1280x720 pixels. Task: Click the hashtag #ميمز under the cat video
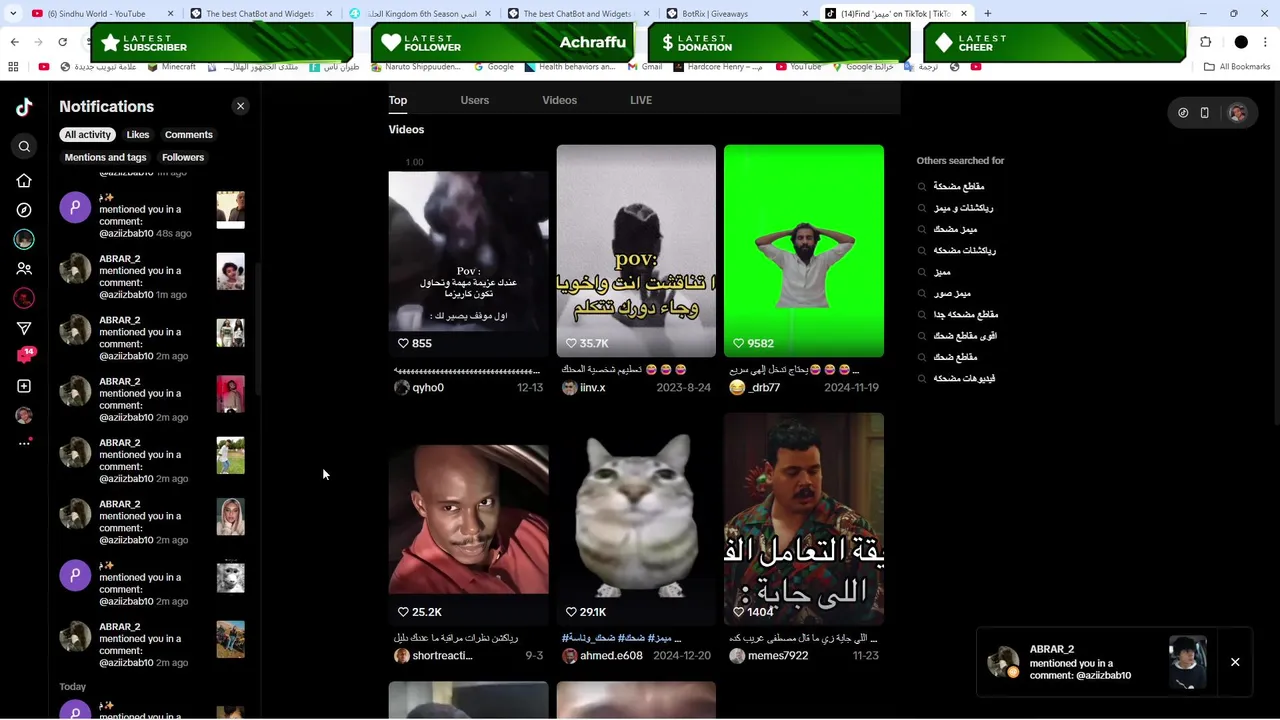point(658,638)
